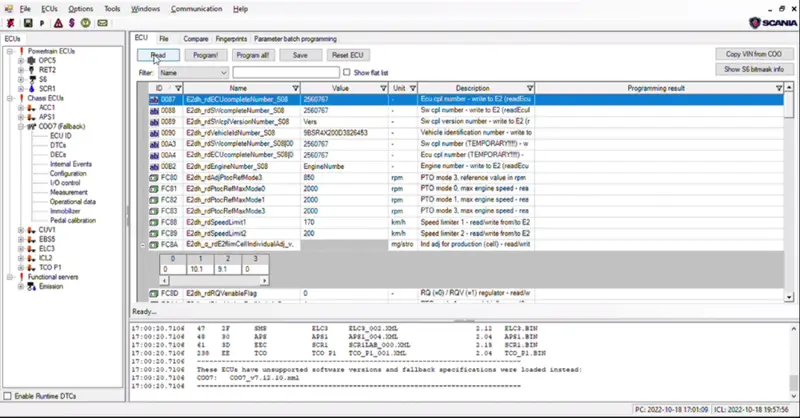Click the SCR1 blue droplet icon
800x418 pixels.
pos(32,89)
